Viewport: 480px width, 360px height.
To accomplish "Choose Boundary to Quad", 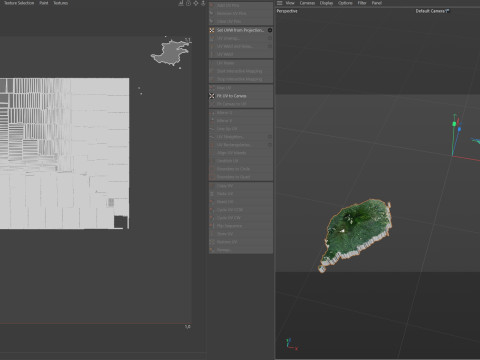I will tap(241, 177).
